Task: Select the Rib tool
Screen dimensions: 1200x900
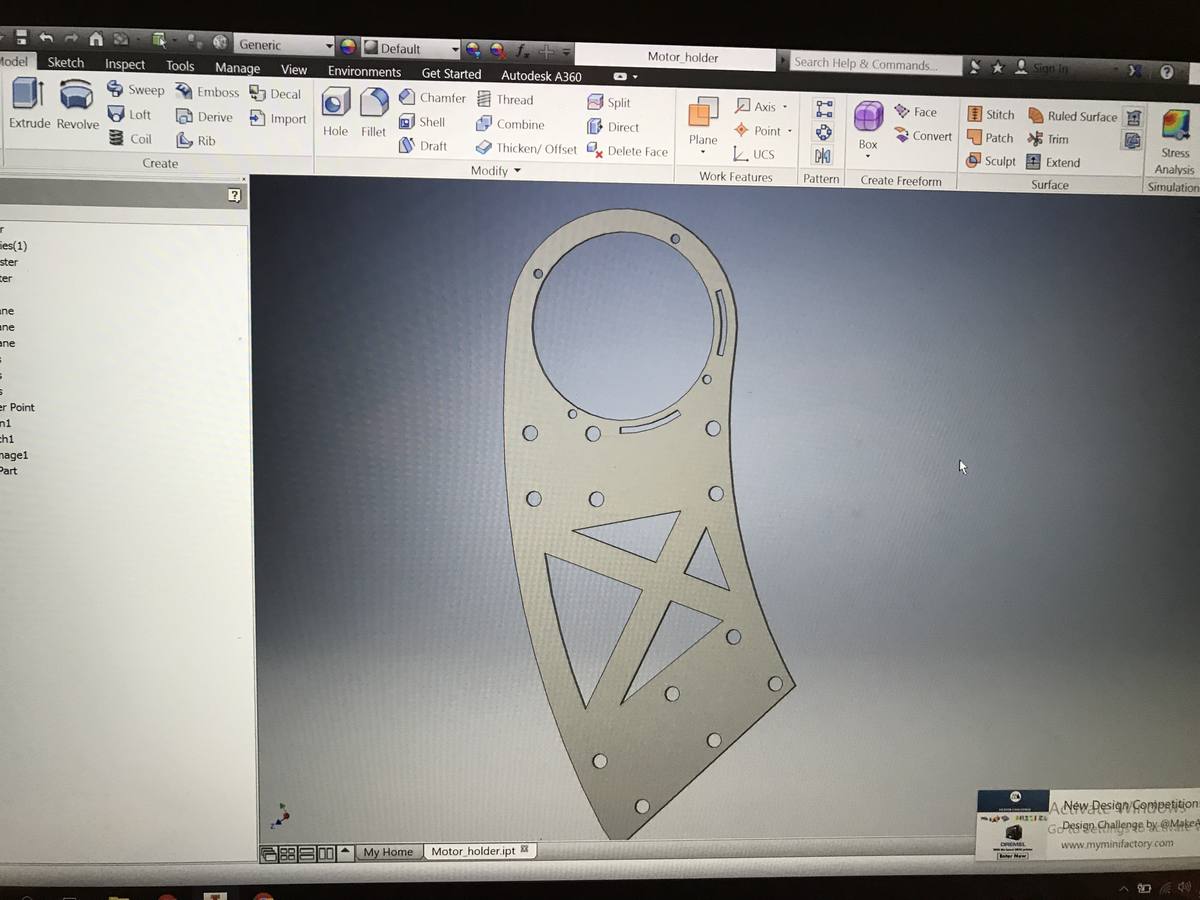Action: tap(196, 141)
